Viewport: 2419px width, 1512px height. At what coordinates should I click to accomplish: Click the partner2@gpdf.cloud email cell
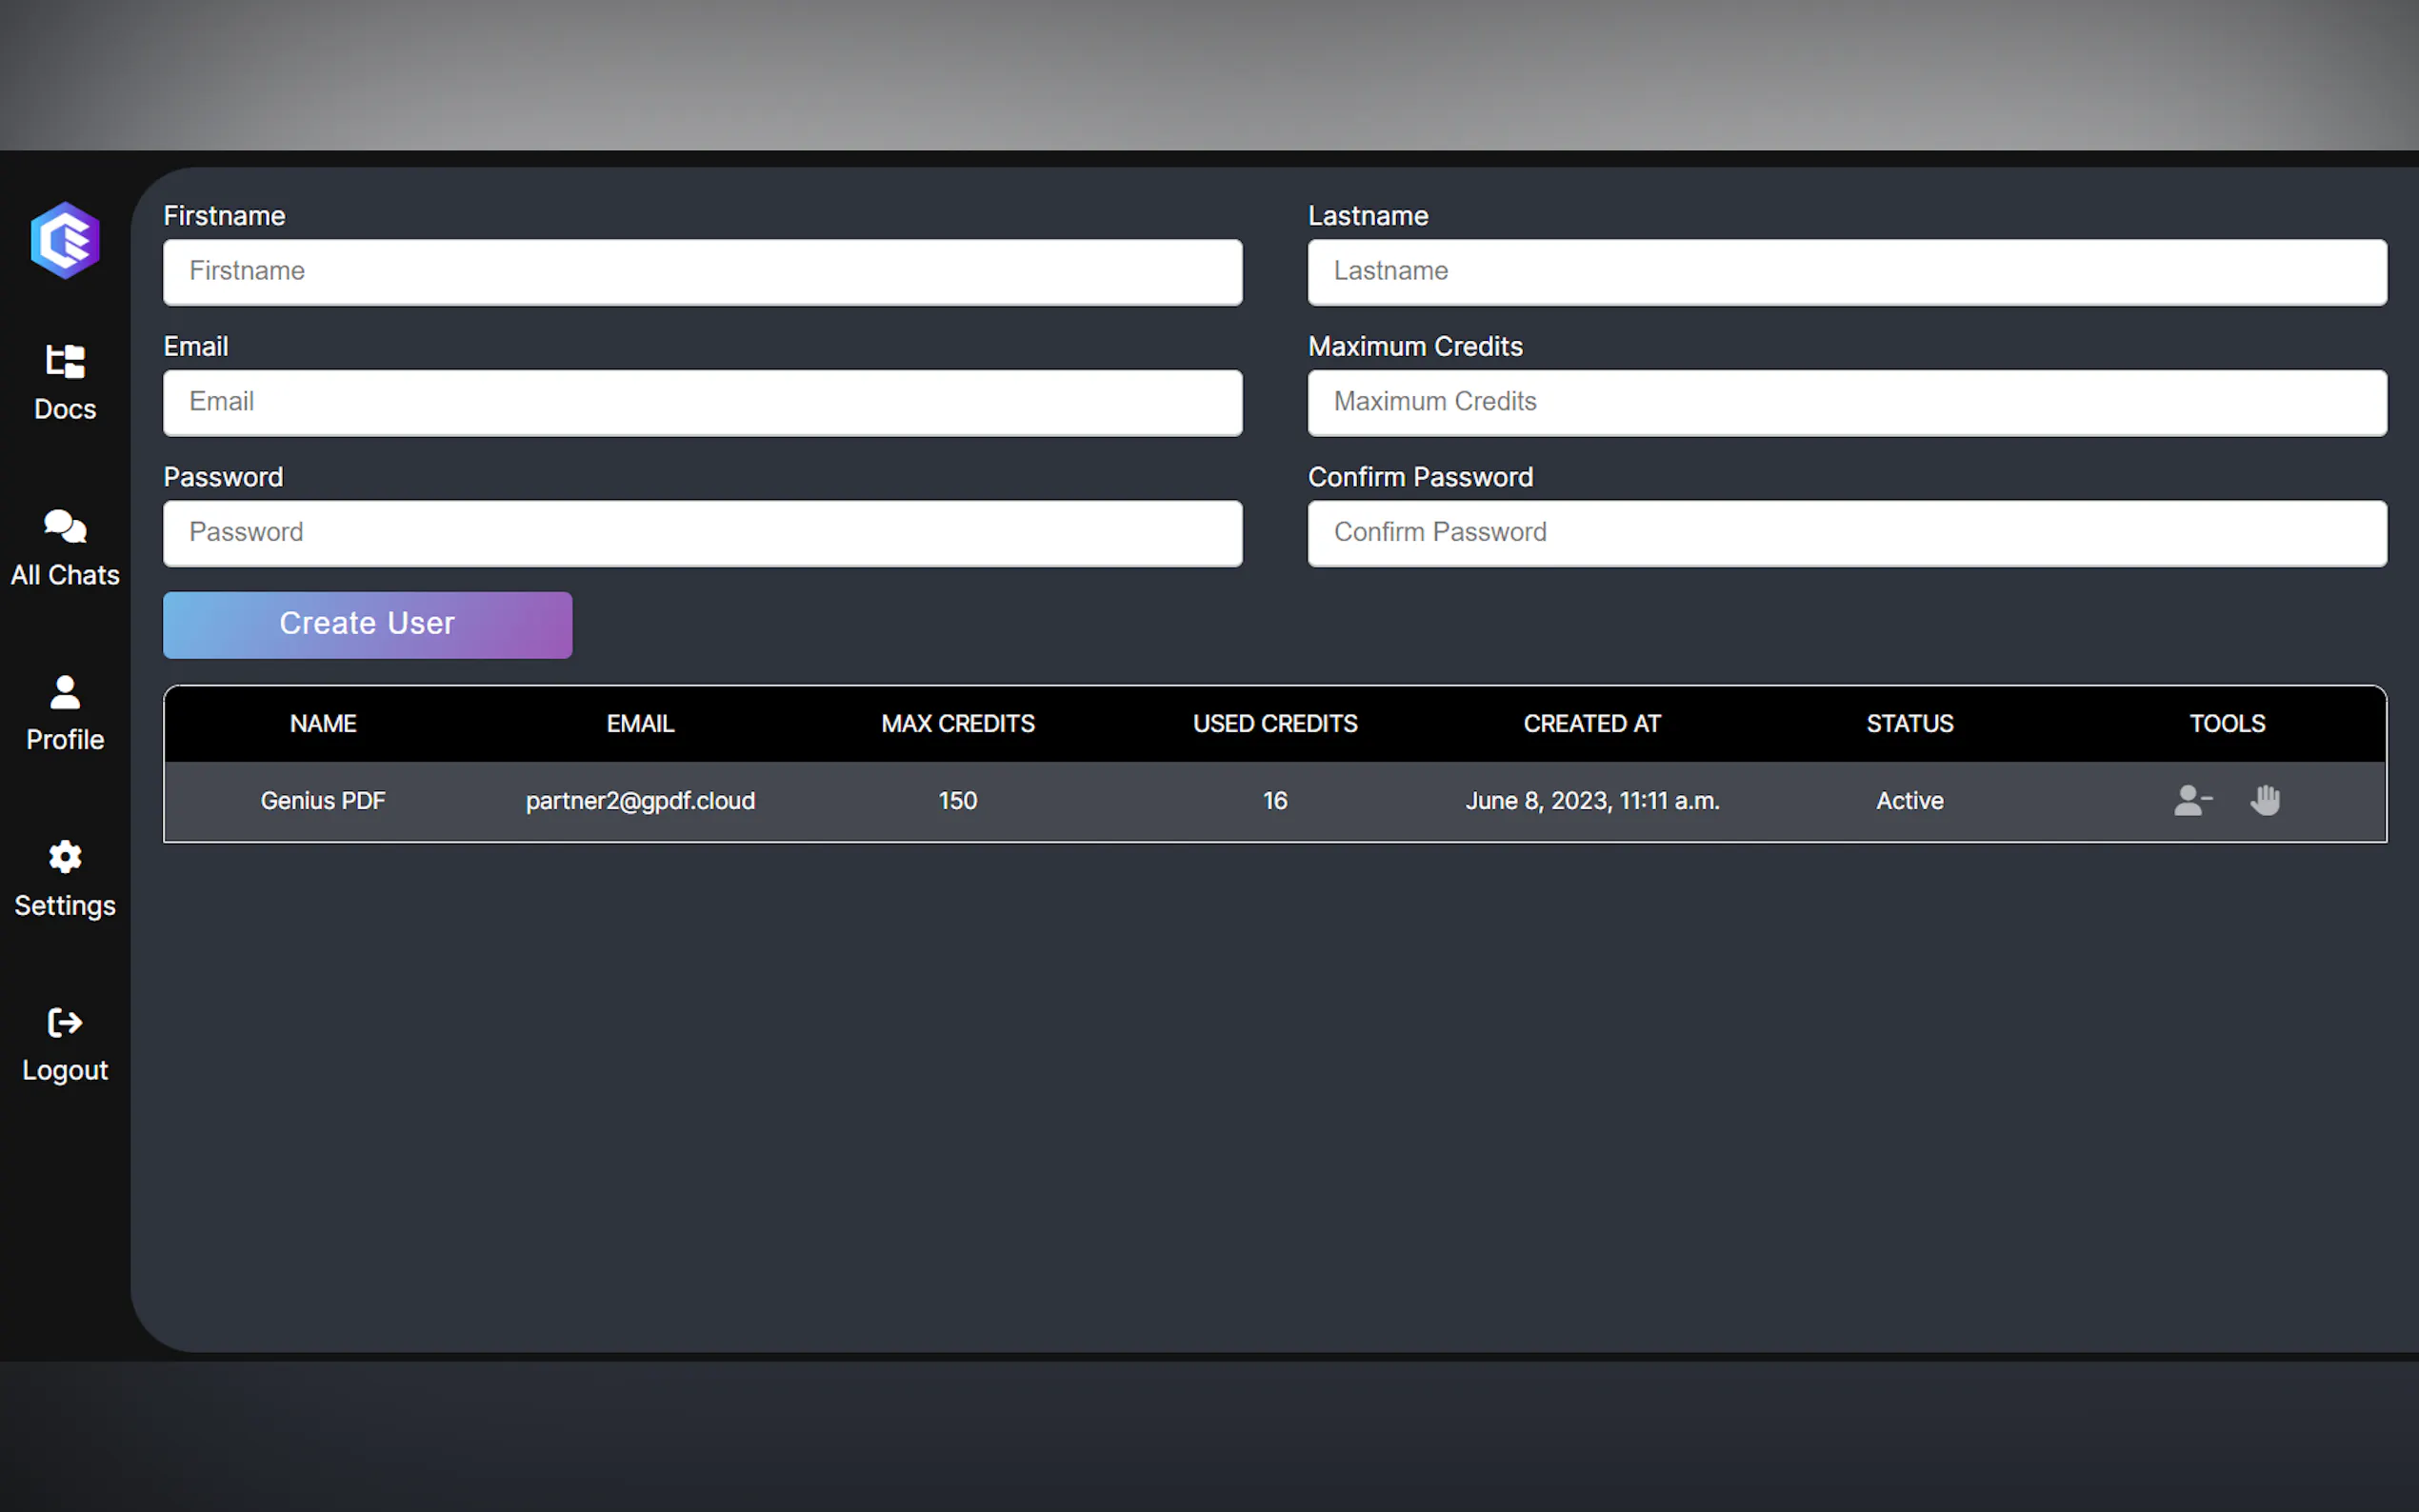(640, 801)
